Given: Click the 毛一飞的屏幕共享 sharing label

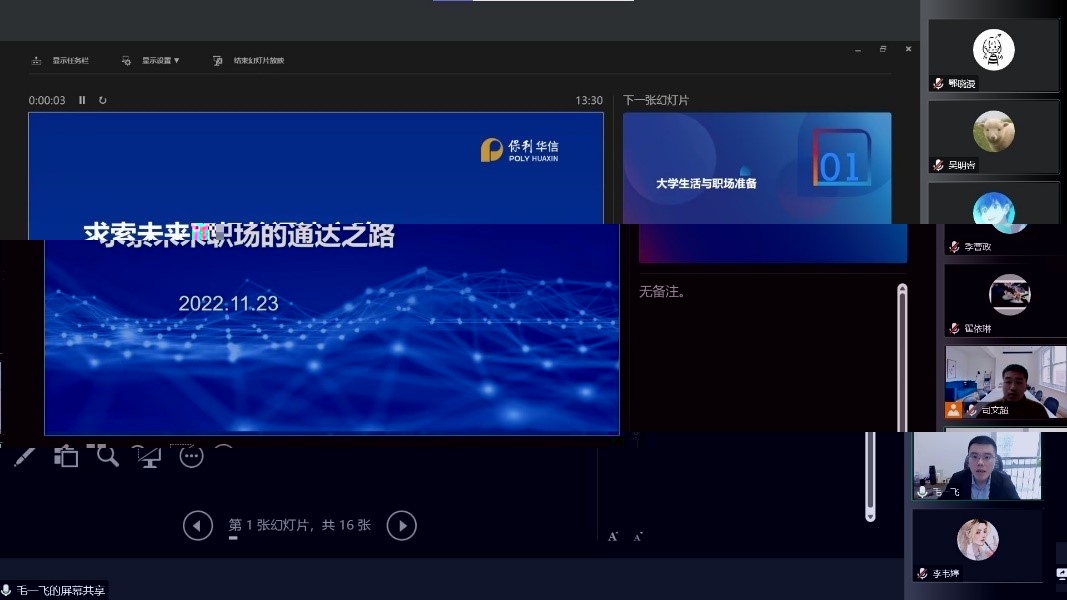Looking at the screenshot, I should (61, 590).
